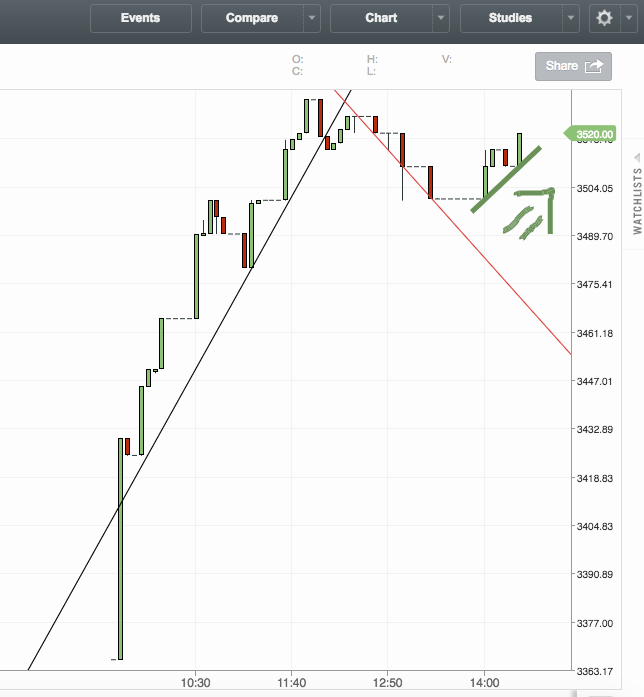This screenshot has height=697, width=644.
Task: Expand the Chart dropdown arrow
Action: coord(441,18)
